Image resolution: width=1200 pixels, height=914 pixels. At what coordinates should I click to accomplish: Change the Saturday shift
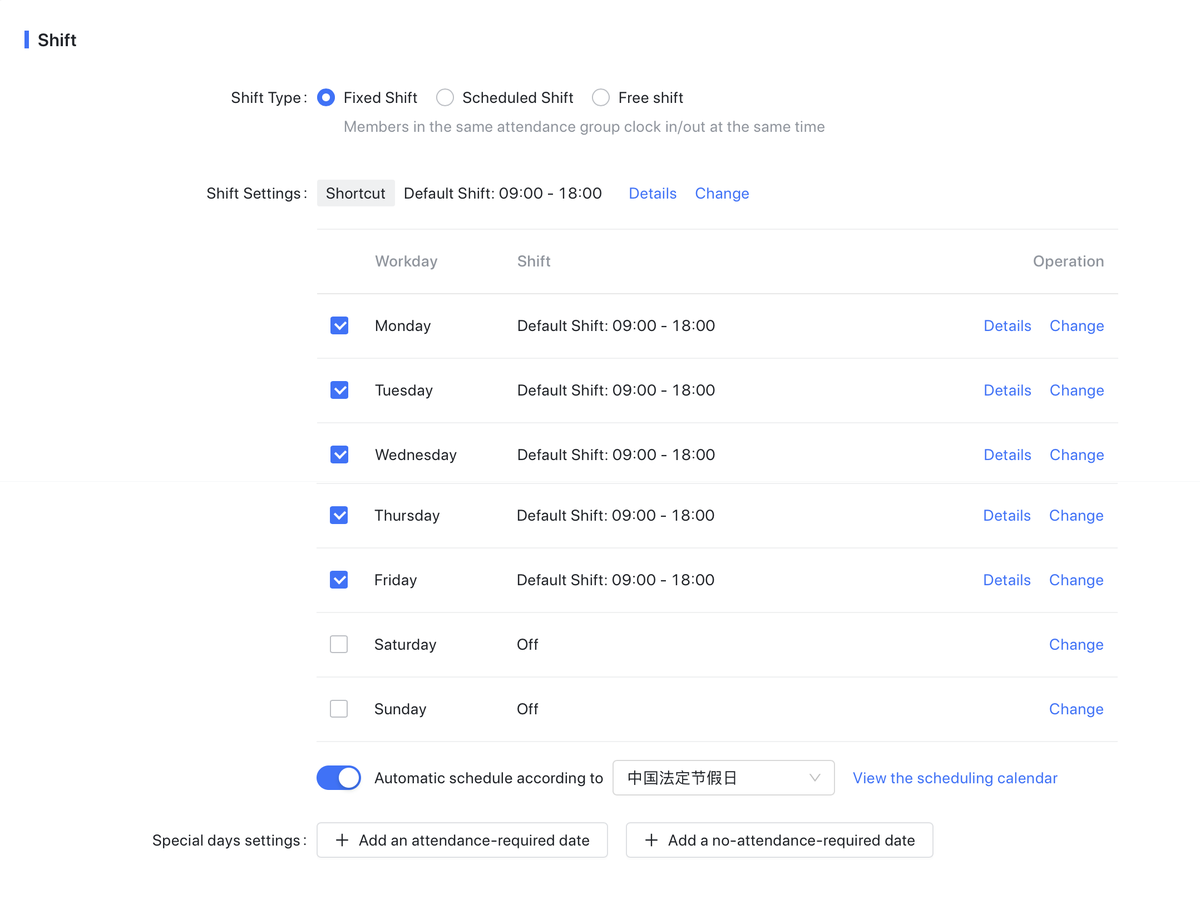click(1076, 645)
